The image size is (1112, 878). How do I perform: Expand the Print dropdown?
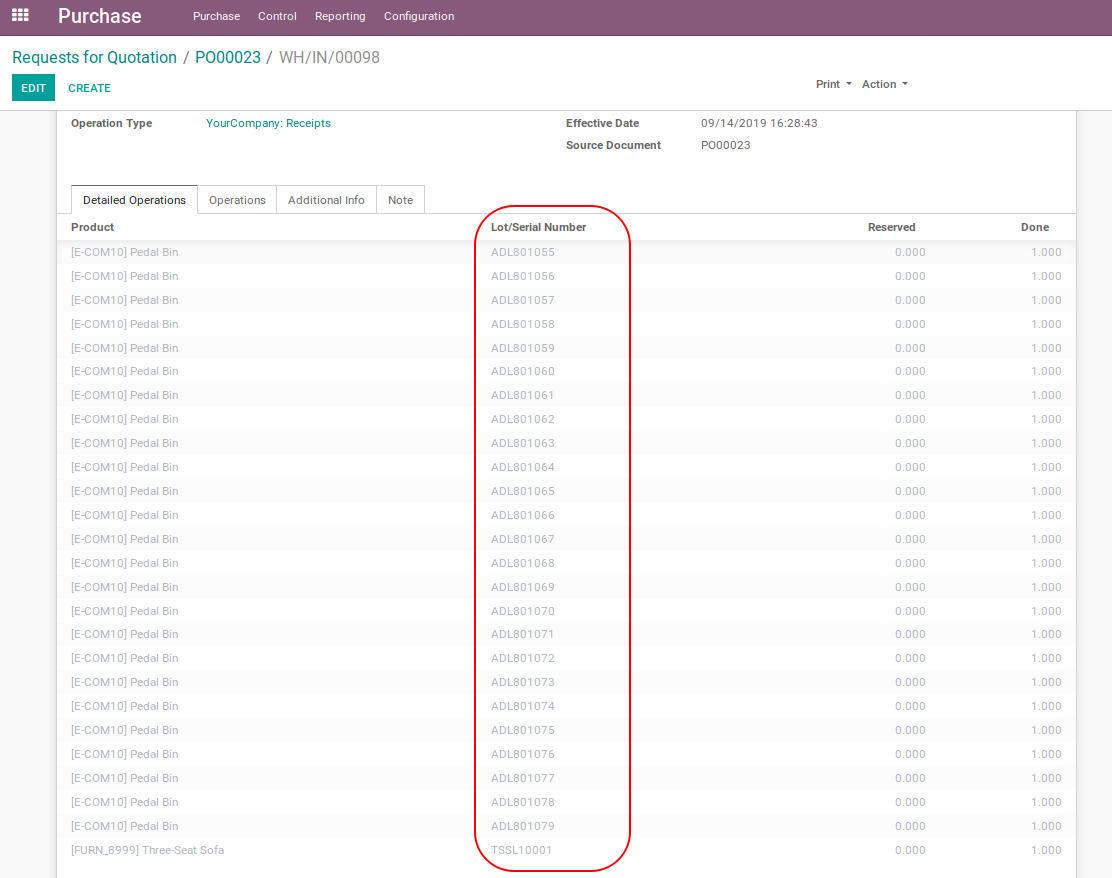pos(833,84)
